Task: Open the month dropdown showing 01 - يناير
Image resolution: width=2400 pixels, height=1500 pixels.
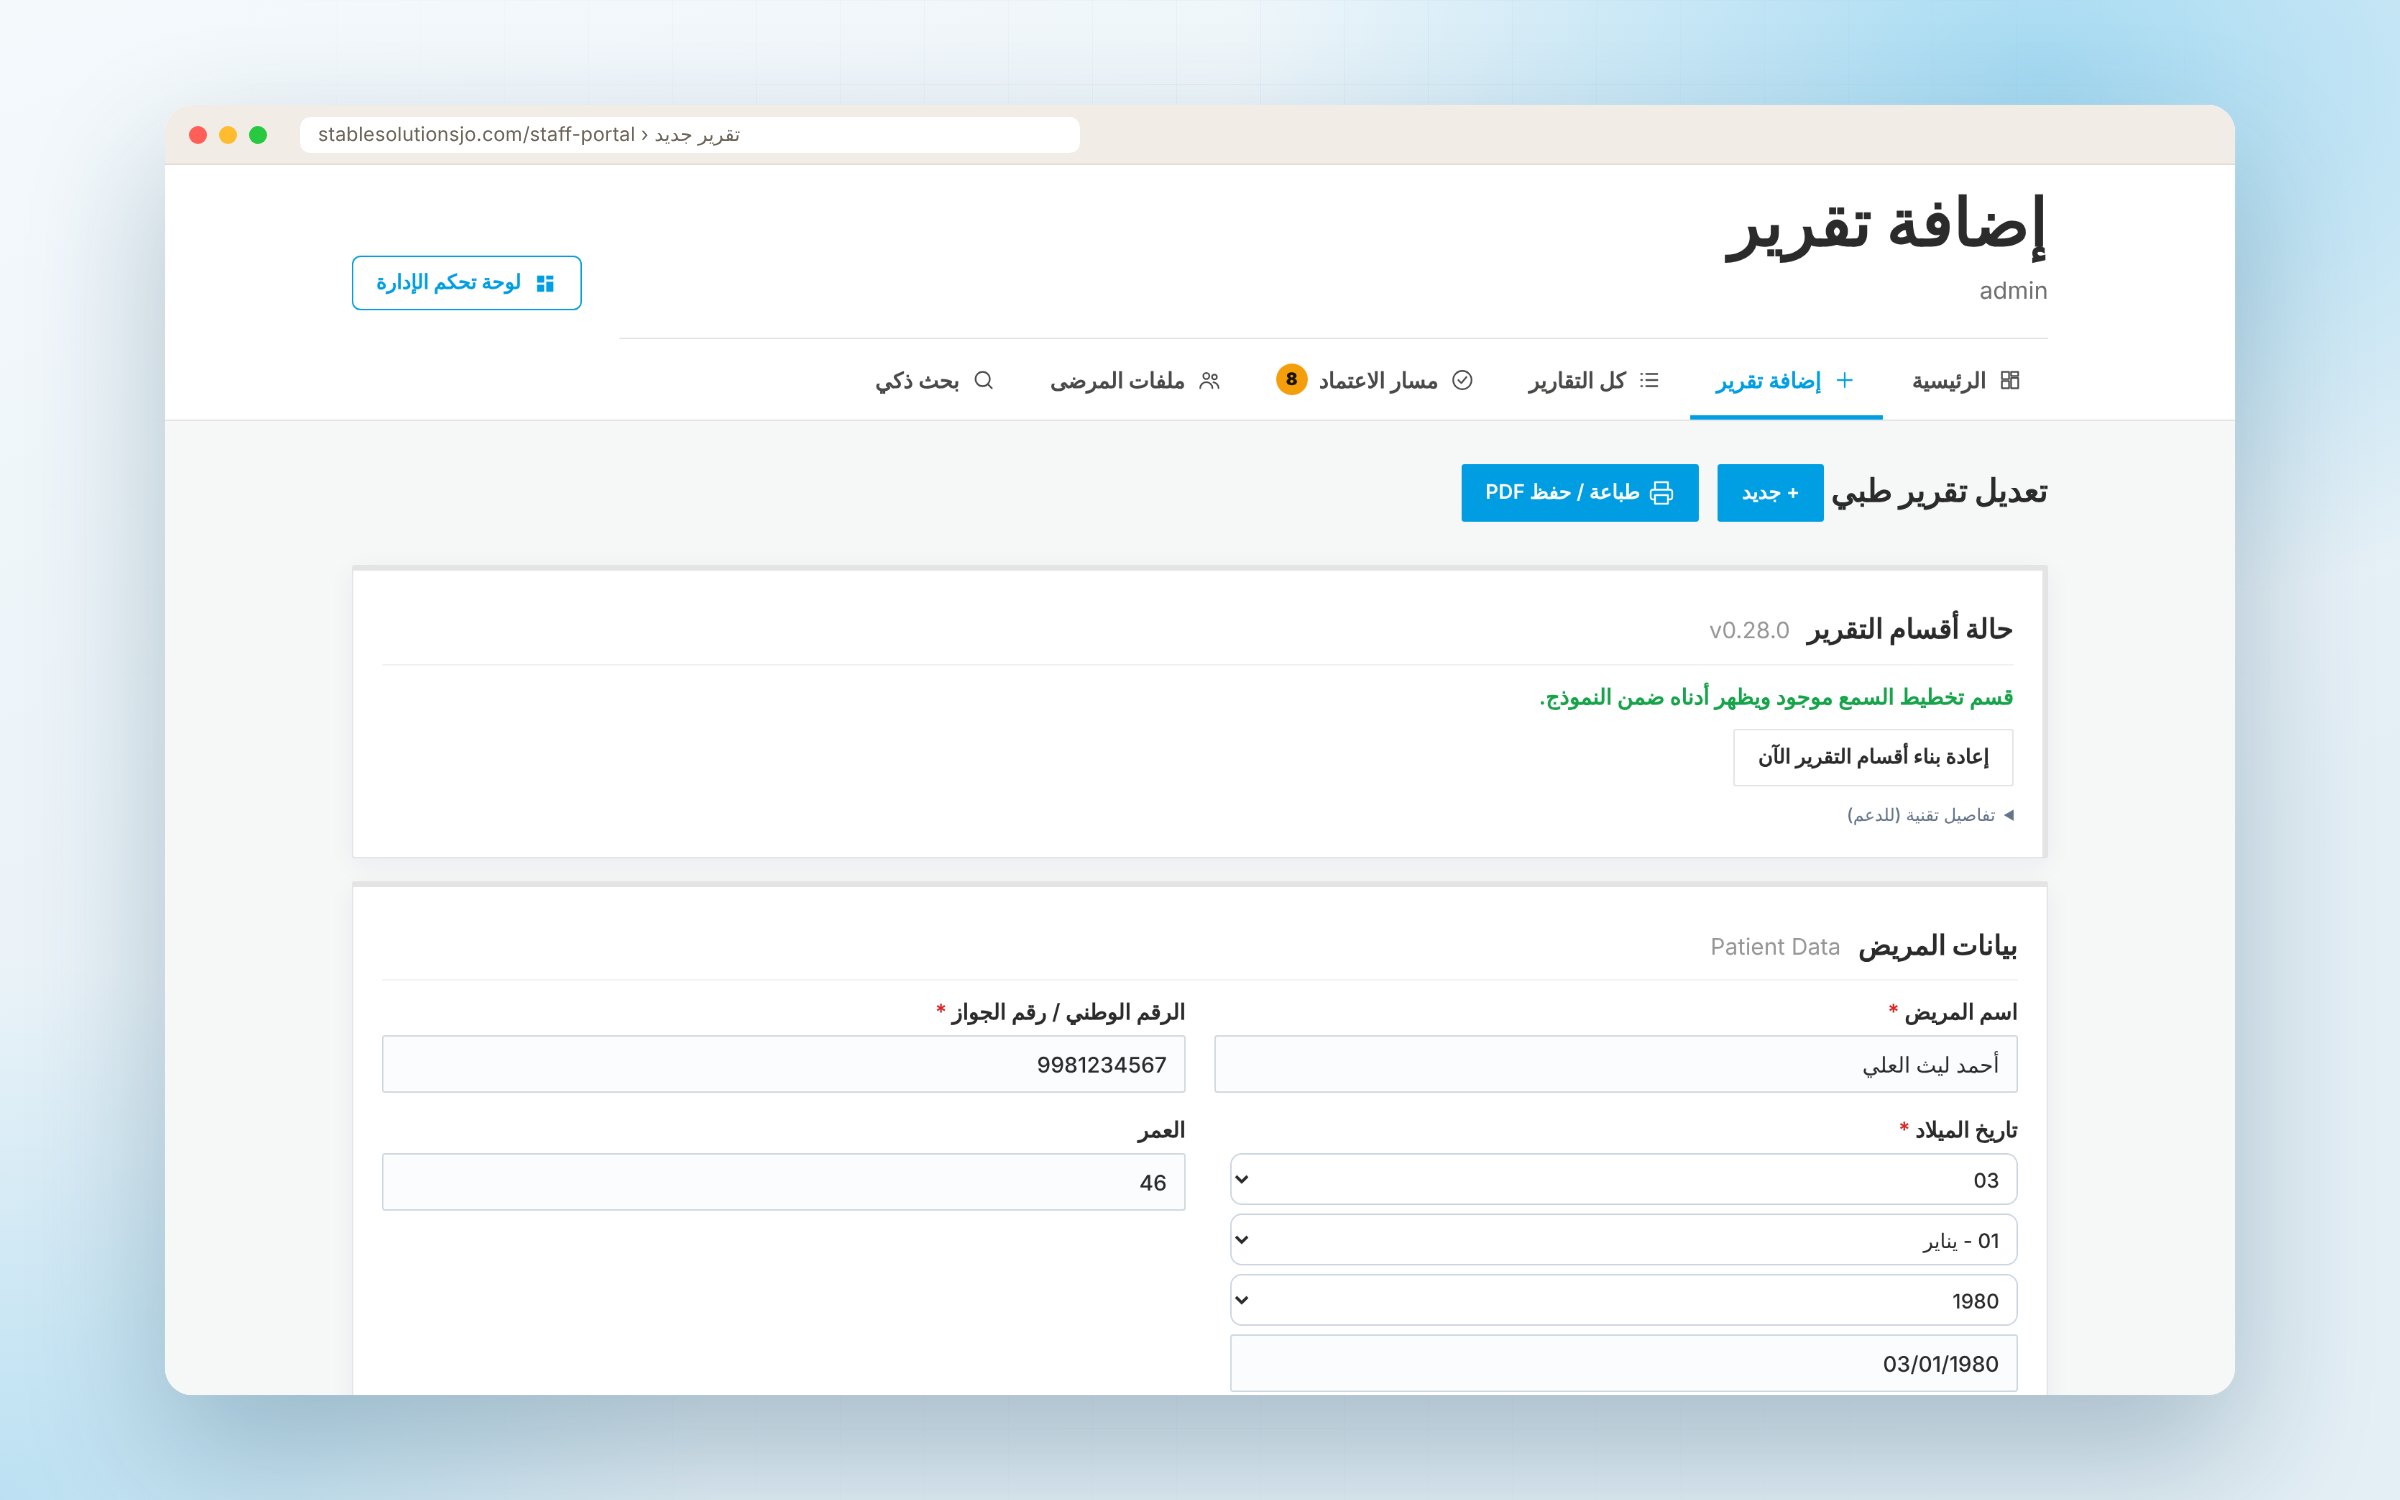Action: pos(1624,1240)
